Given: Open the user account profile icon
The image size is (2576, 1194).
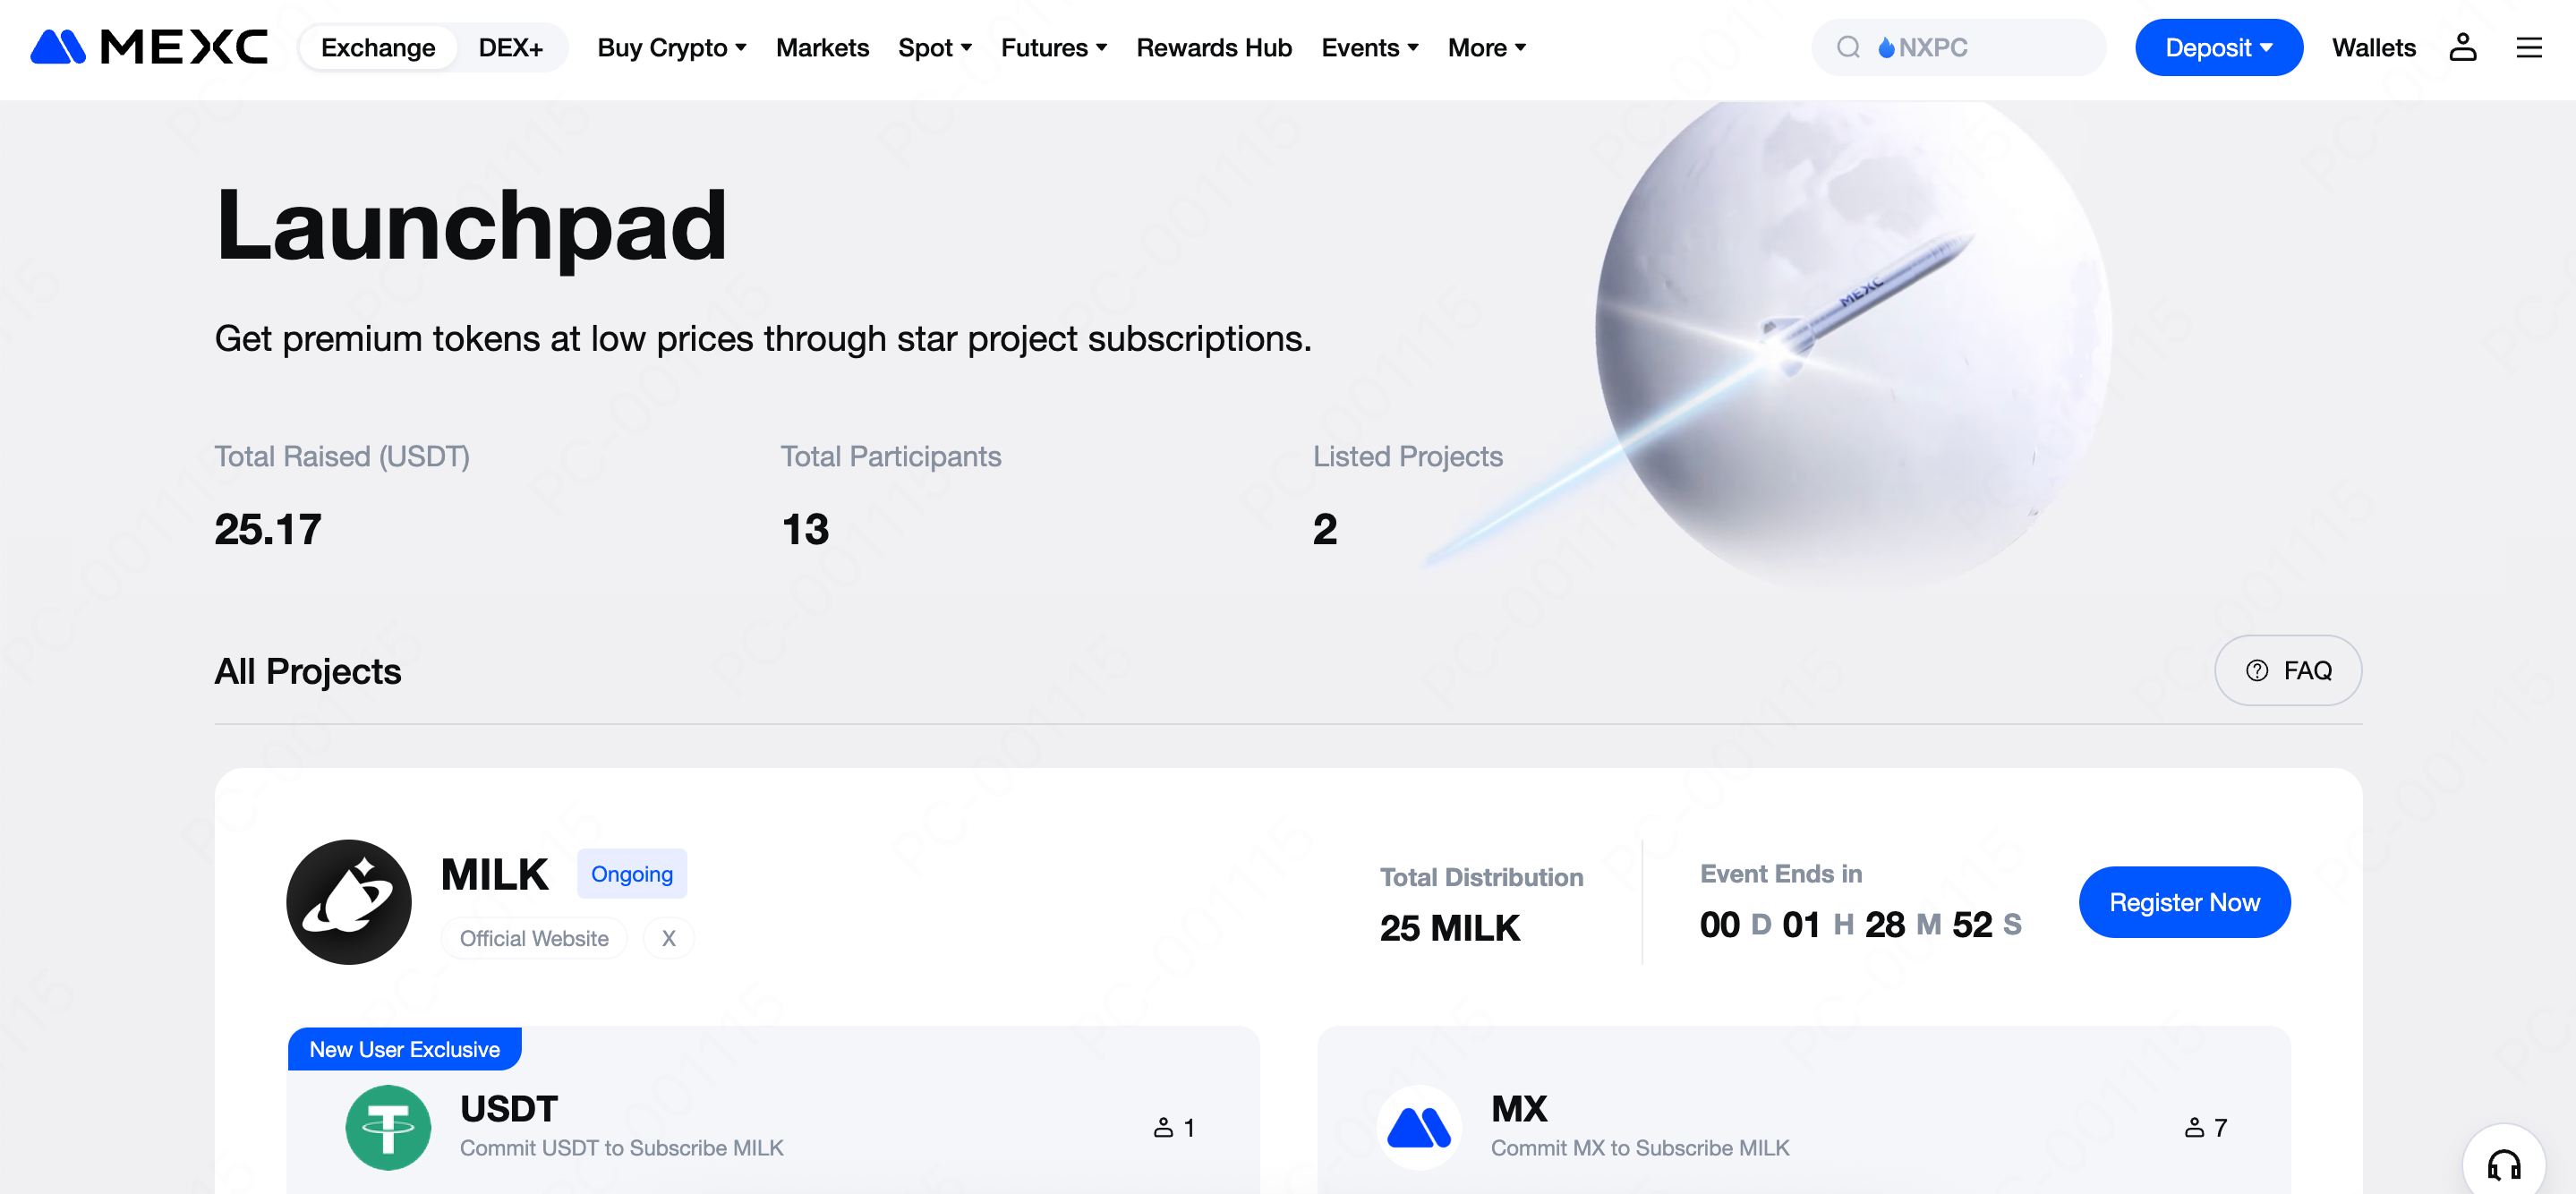Looking at the screenshot, I should [2462, 47].
